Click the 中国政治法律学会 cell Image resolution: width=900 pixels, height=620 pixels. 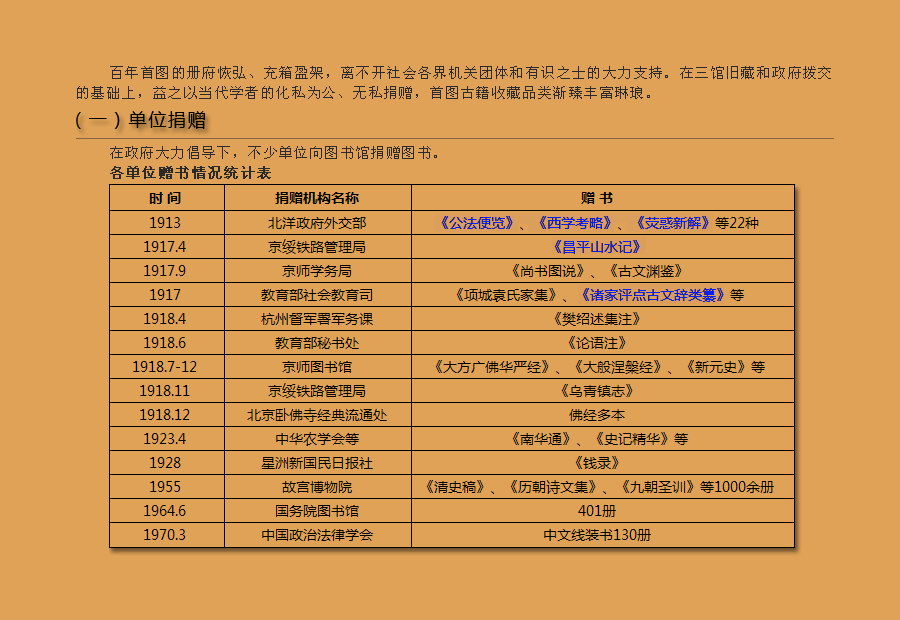317,535
